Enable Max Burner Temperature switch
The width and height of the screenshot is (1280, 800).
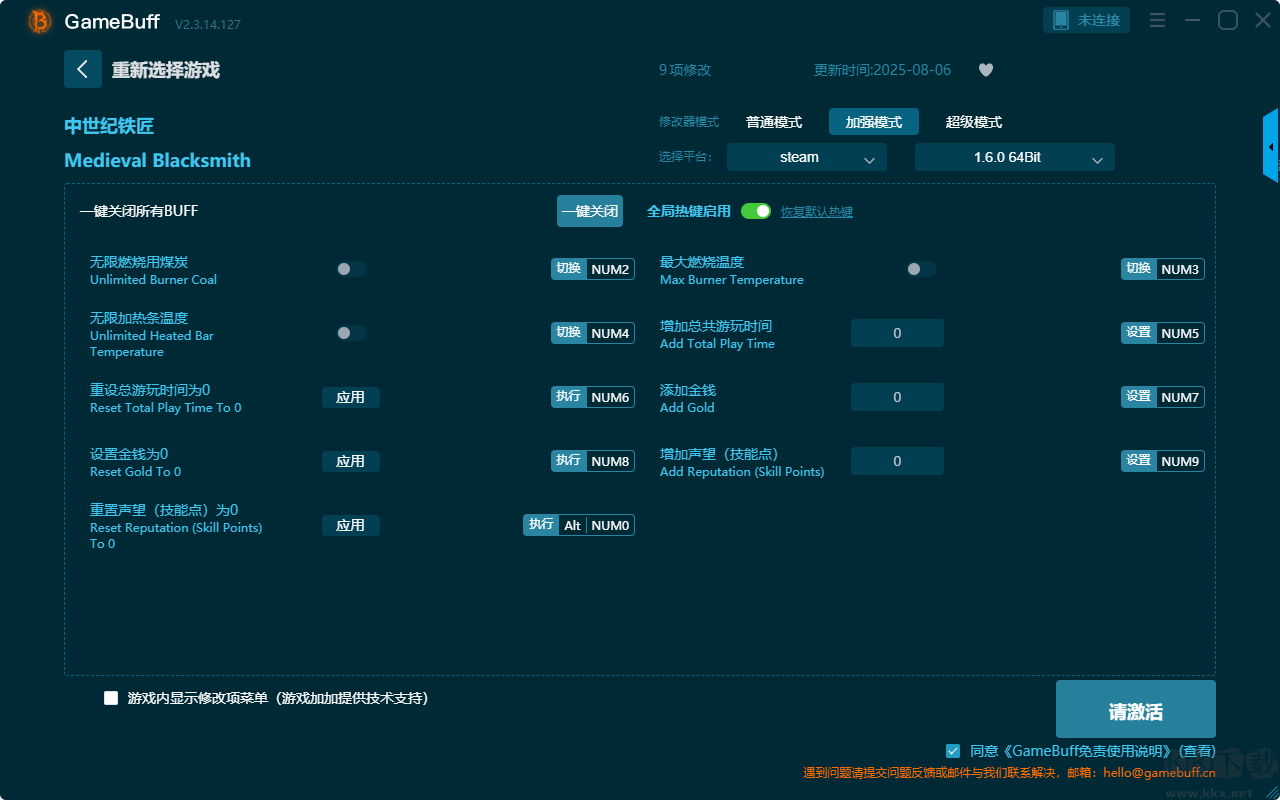tap(920, 269)
